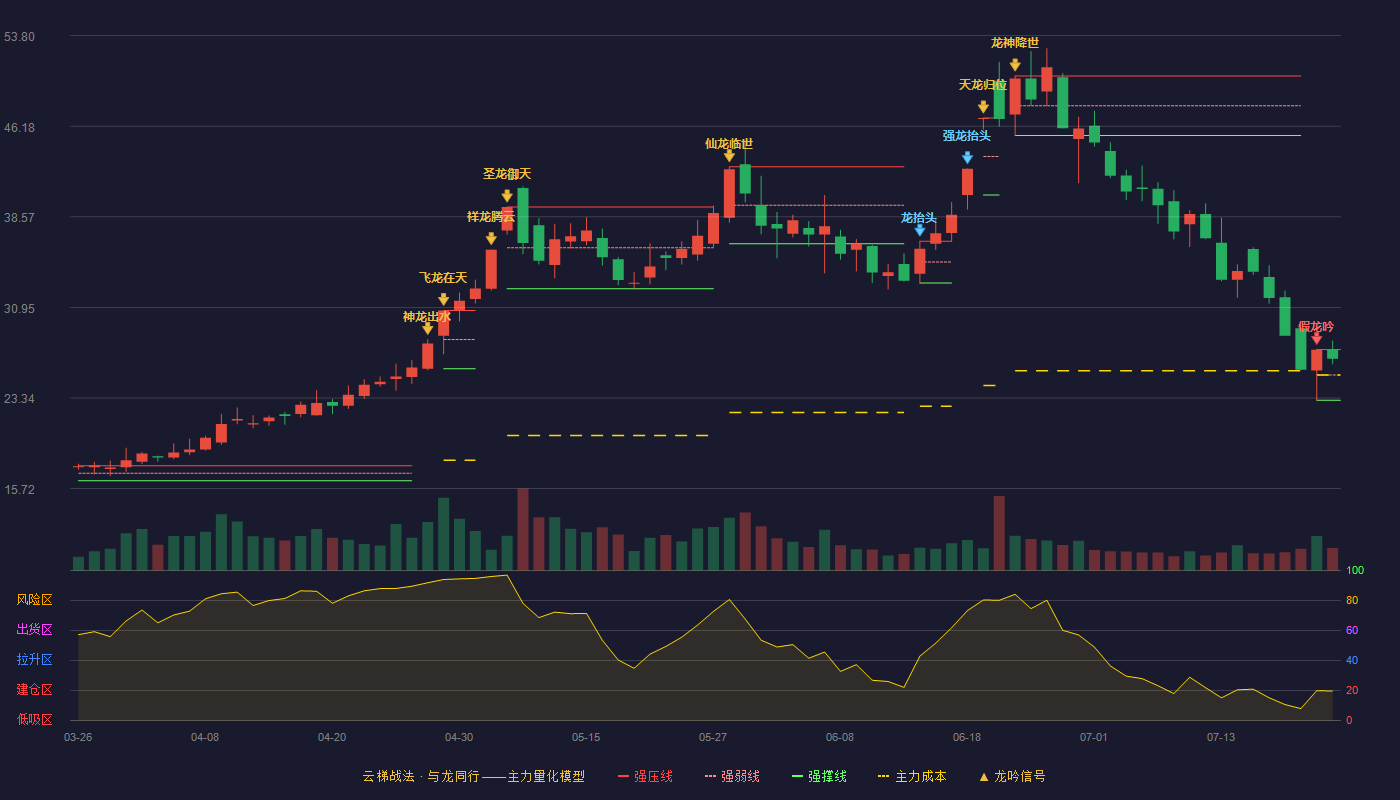
Task: Click the 04-08 date label
Action: (205, 737)
